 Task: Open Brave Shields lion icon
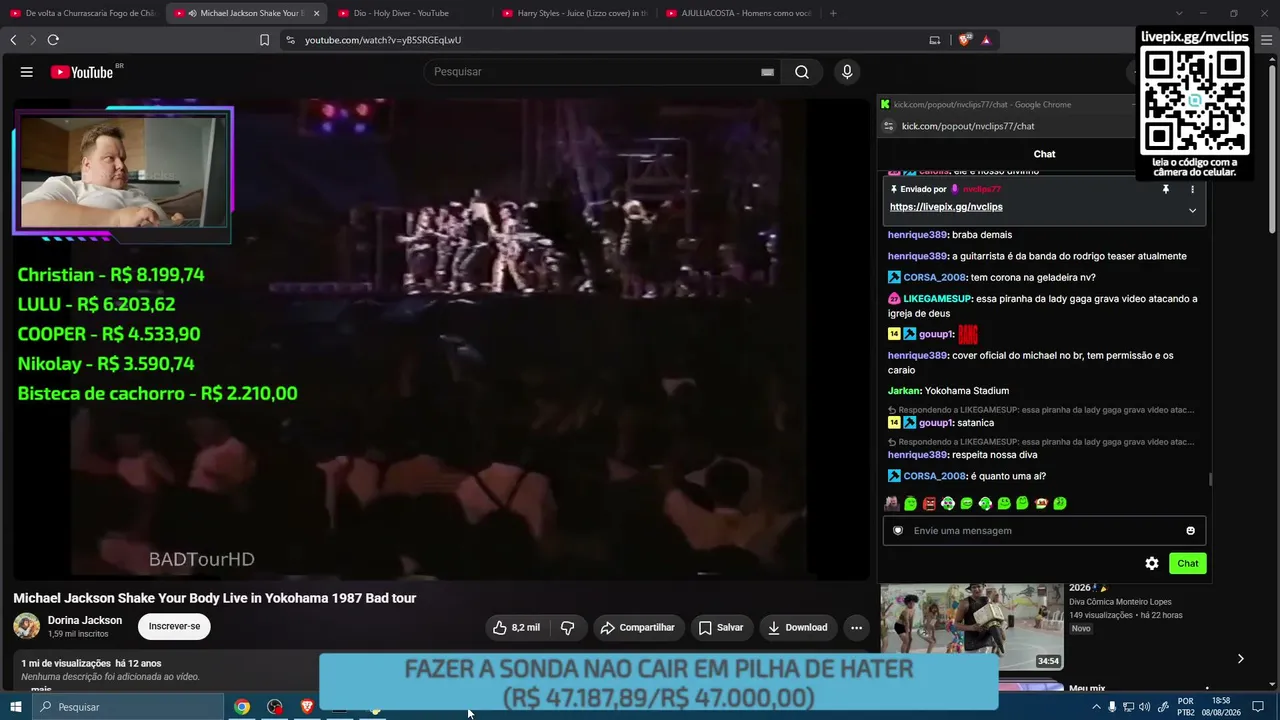964,40
